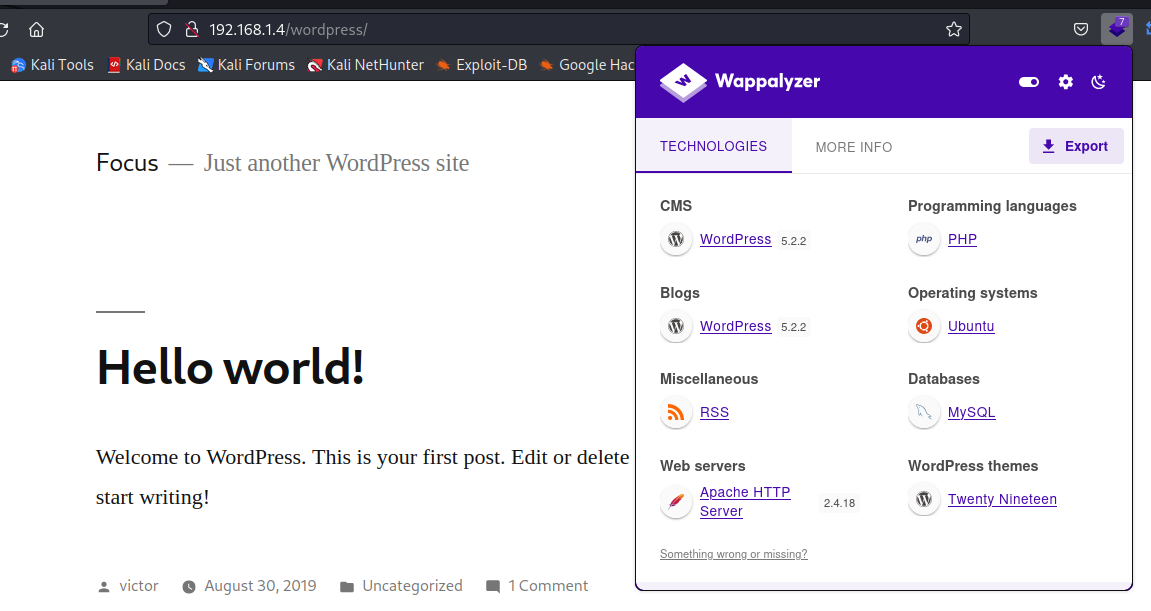
Task: Click the Apache feather icon
Action: (x=676, y=502)
